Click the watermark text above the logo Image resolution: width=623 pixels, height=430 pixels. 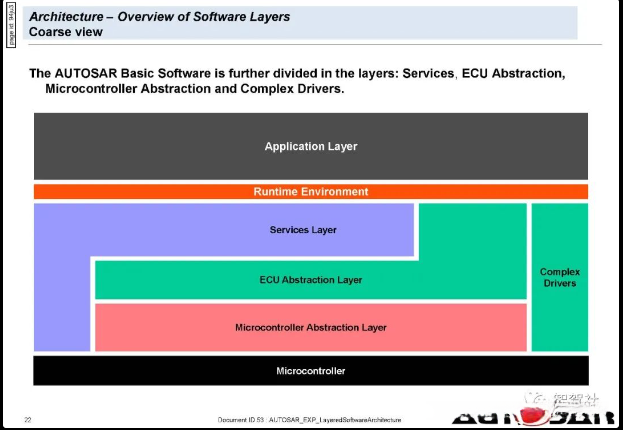tap(575, 399)
